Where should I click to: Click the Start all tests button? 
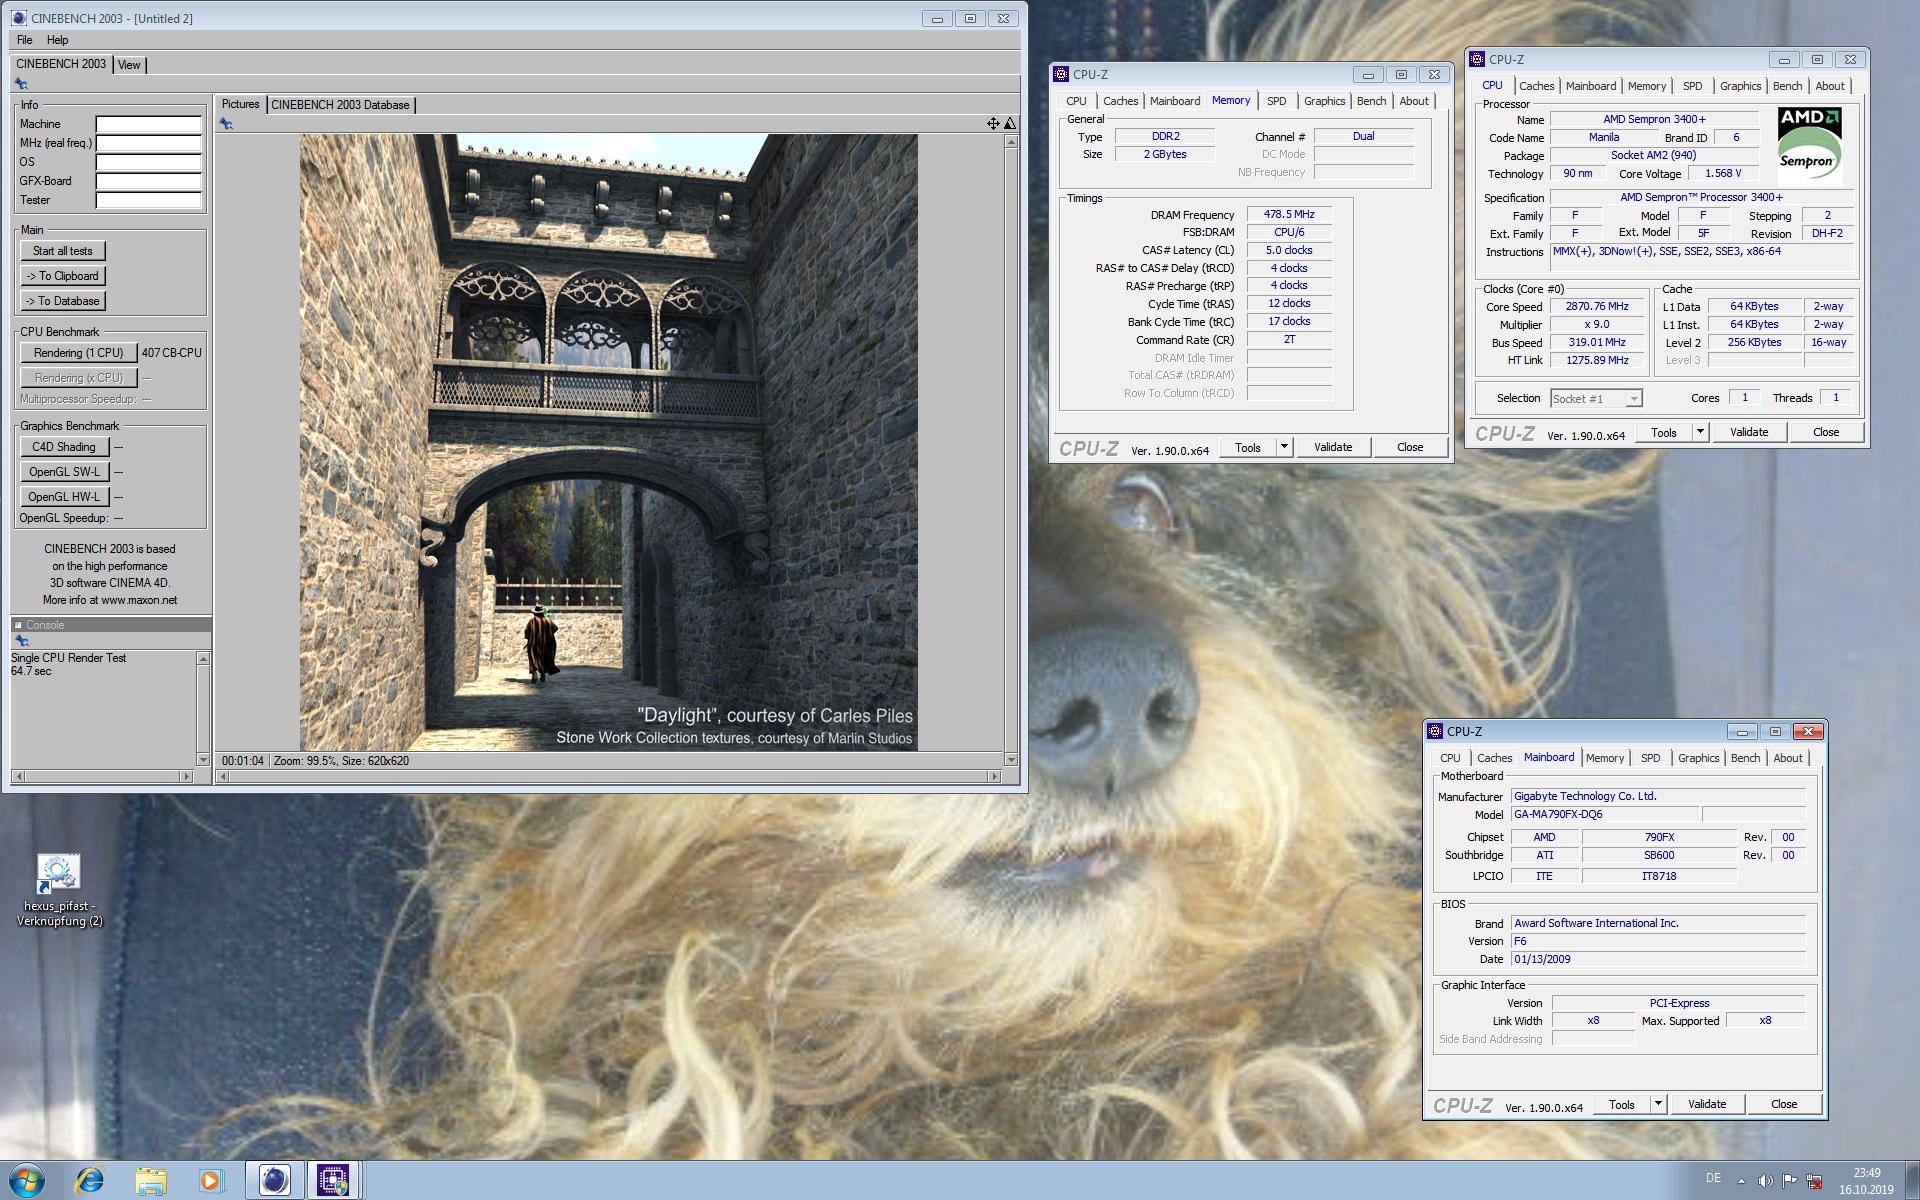click(62, 251)
